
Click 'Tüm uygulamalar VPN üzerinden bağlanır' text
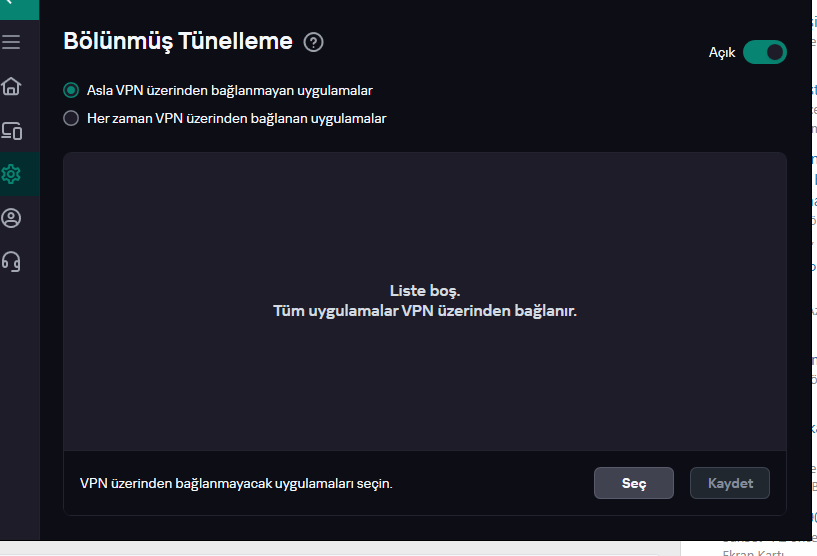(425, 311)
